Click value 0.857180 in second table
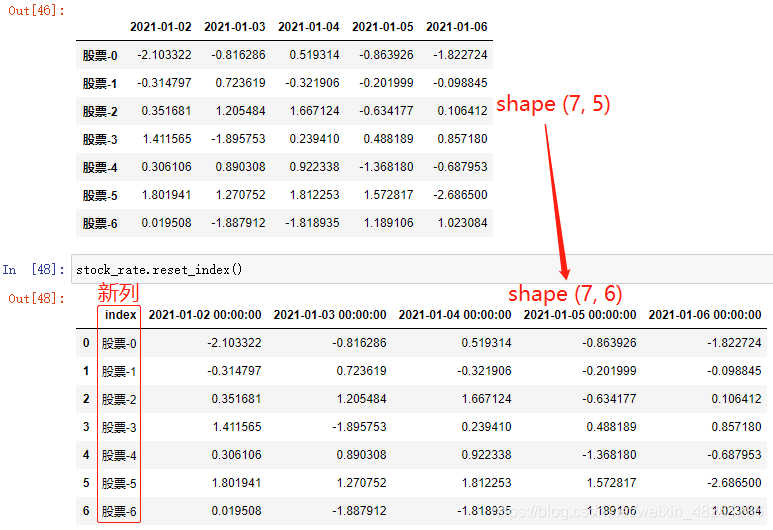This screenshot has height=530, width=773. click(737, 427)
